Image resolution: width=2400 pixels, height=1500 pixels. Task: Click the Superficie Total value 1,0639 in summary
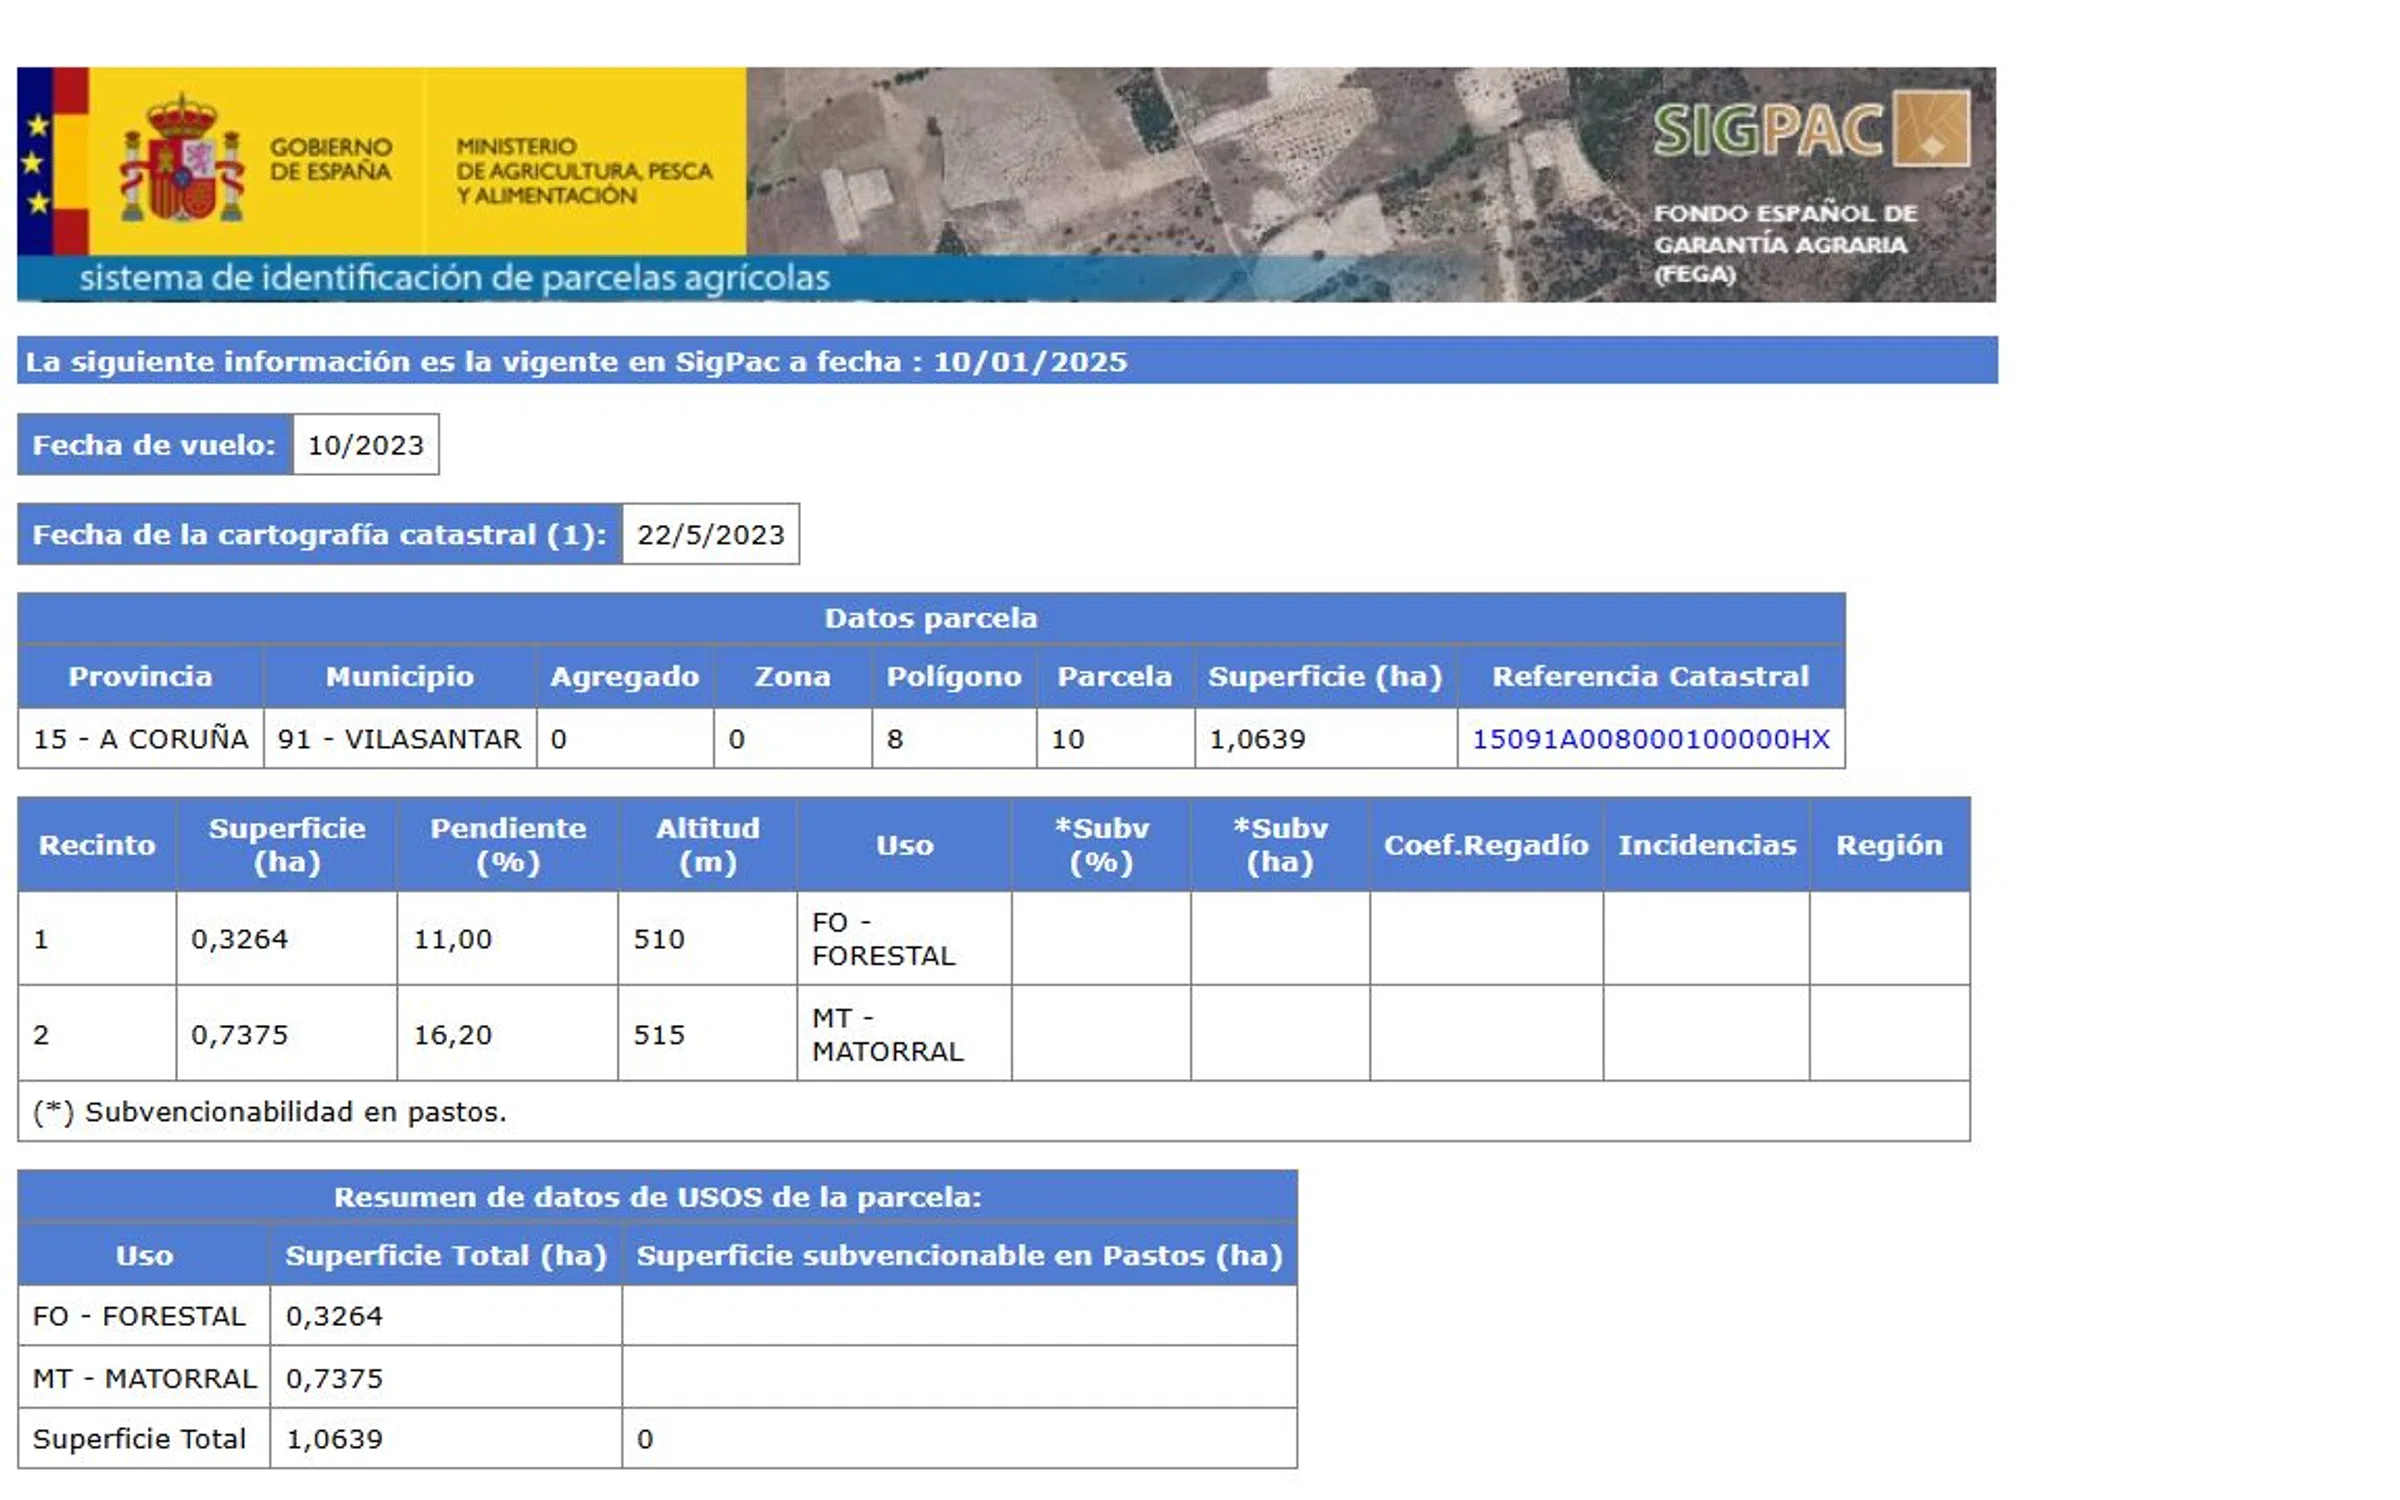pyautogui.click(x=334, y=1439)
